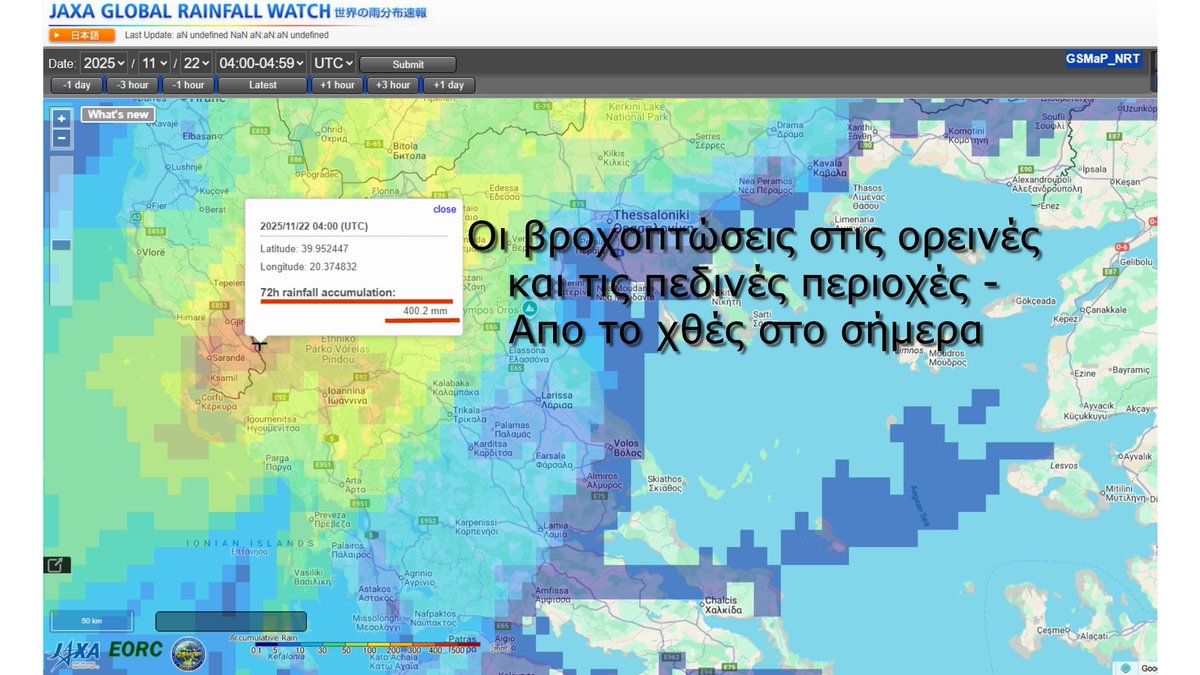The image size is (1200, 675).
Task: Open the What's new notice
Action: pyautogui.click(x=118, y=114)
